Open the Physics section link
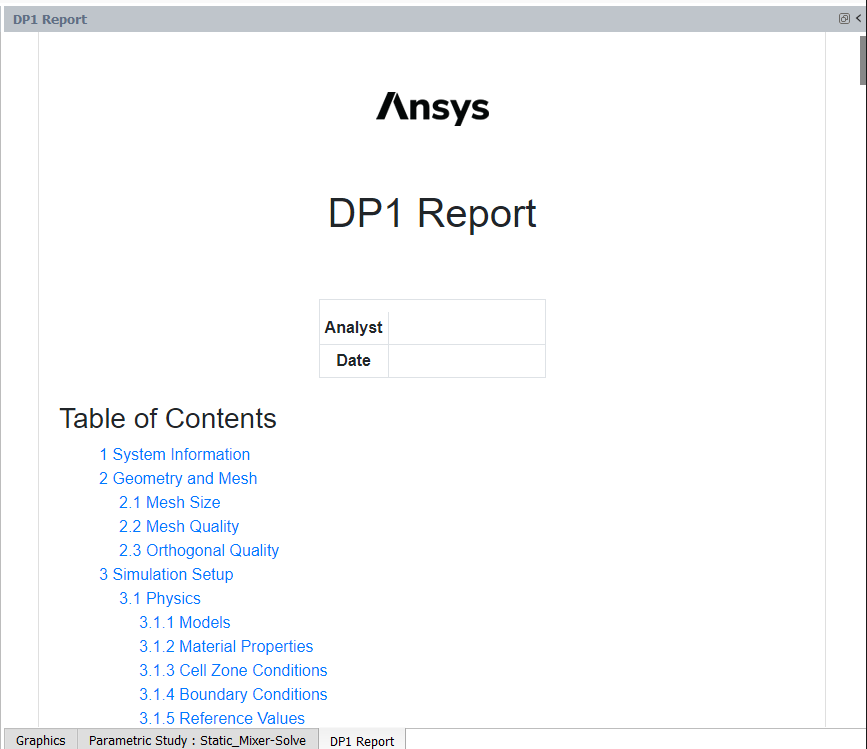Viewport: 867px width, 749px height. (159, 598)
